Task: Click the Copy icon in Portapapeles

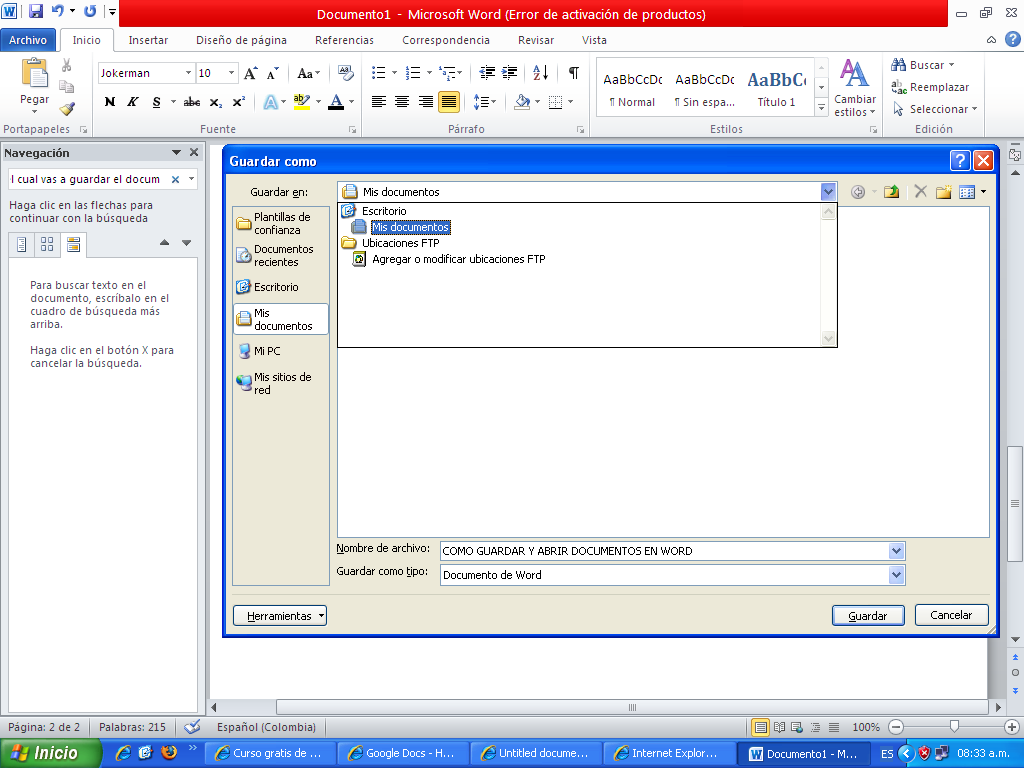Action: pyautogui.click(x=67, y=87)
